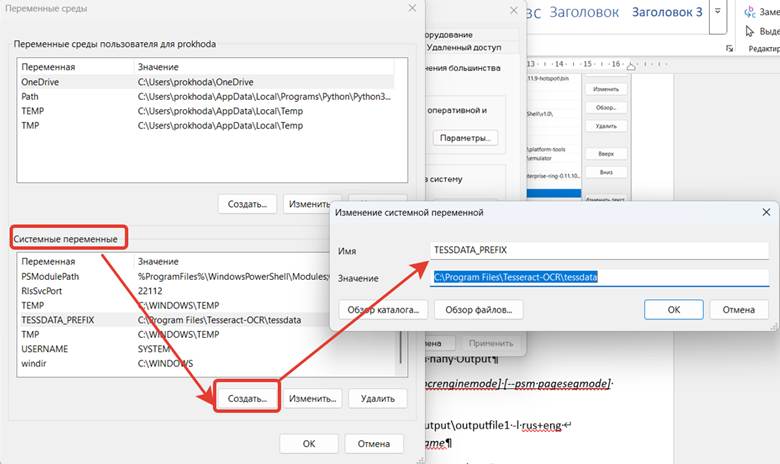The width and height of the screenshot is (780, 464).
Task: Click small Вверх button in Word document image
Action: tap(606, 154)
